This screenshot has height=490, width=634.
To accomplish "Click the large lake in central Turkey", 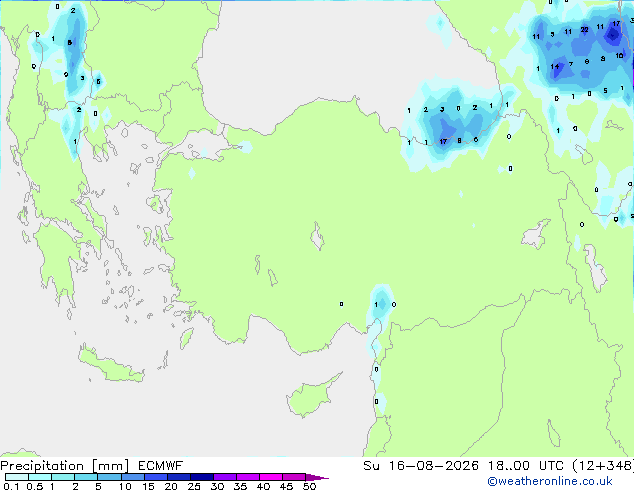I will pyautogui.click(x=317, y=236).
